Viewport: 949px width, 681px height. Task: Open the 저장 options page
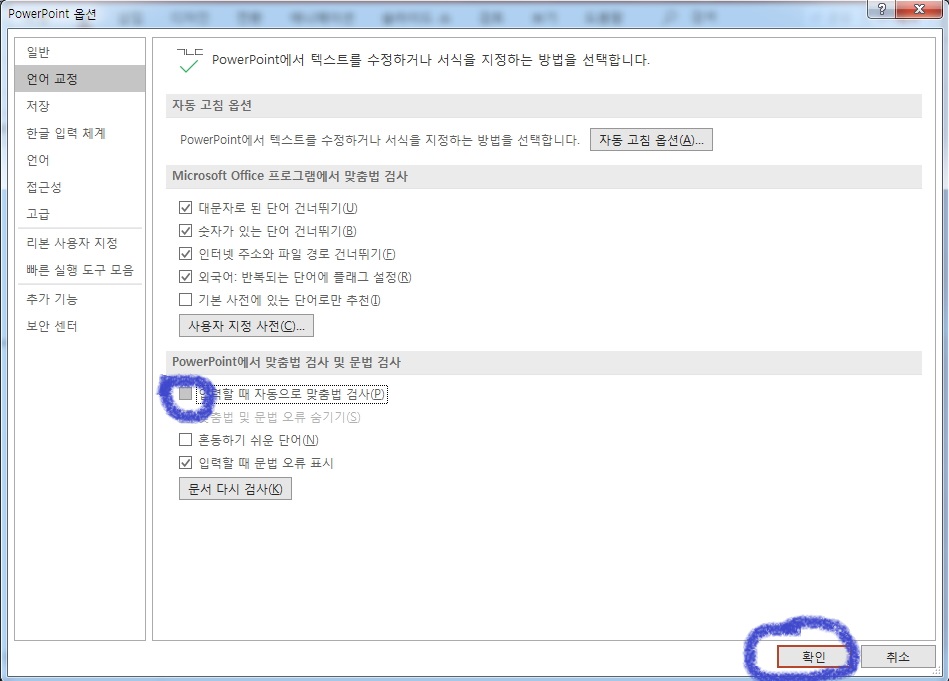[x=80, y=106]
